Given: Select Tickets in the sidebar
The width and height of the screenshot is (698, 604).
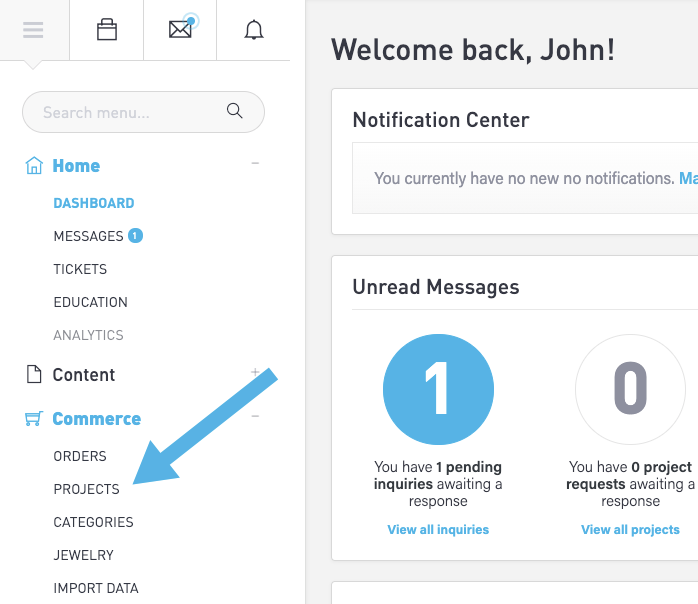Looking at the screenshot, I should point(80,269).
